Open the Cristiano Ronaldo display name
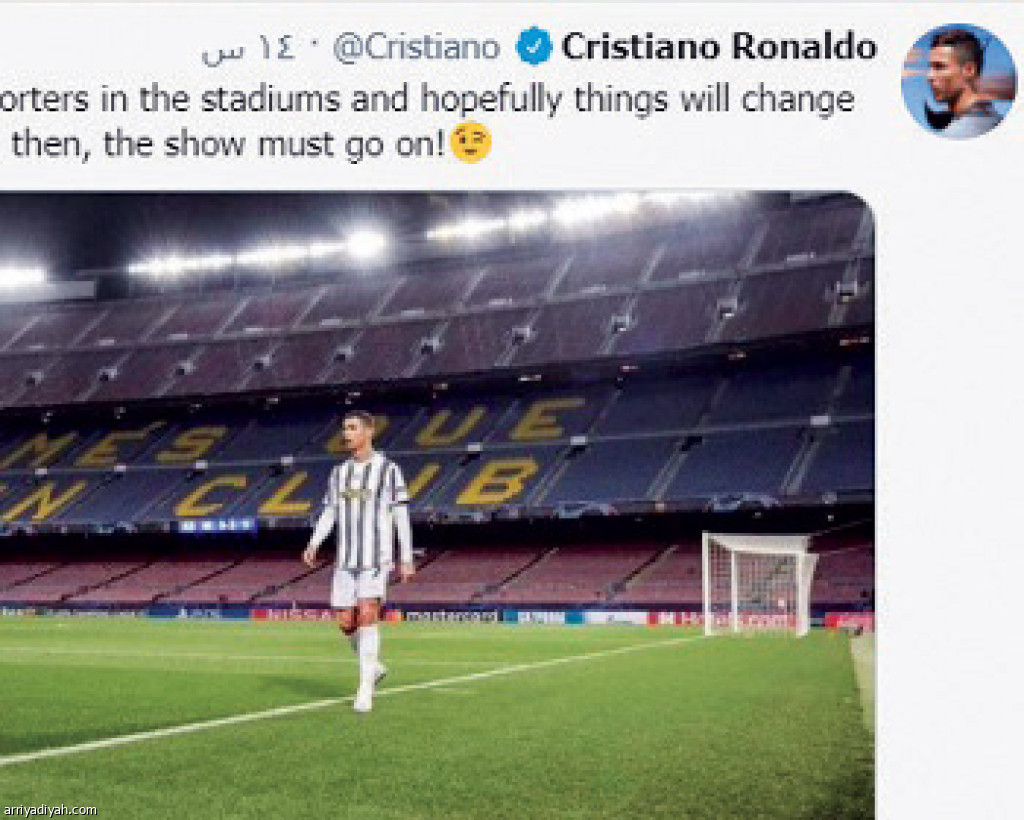Image resolution: width=1024 pixels, height=820 pixels. pos(718,47)
